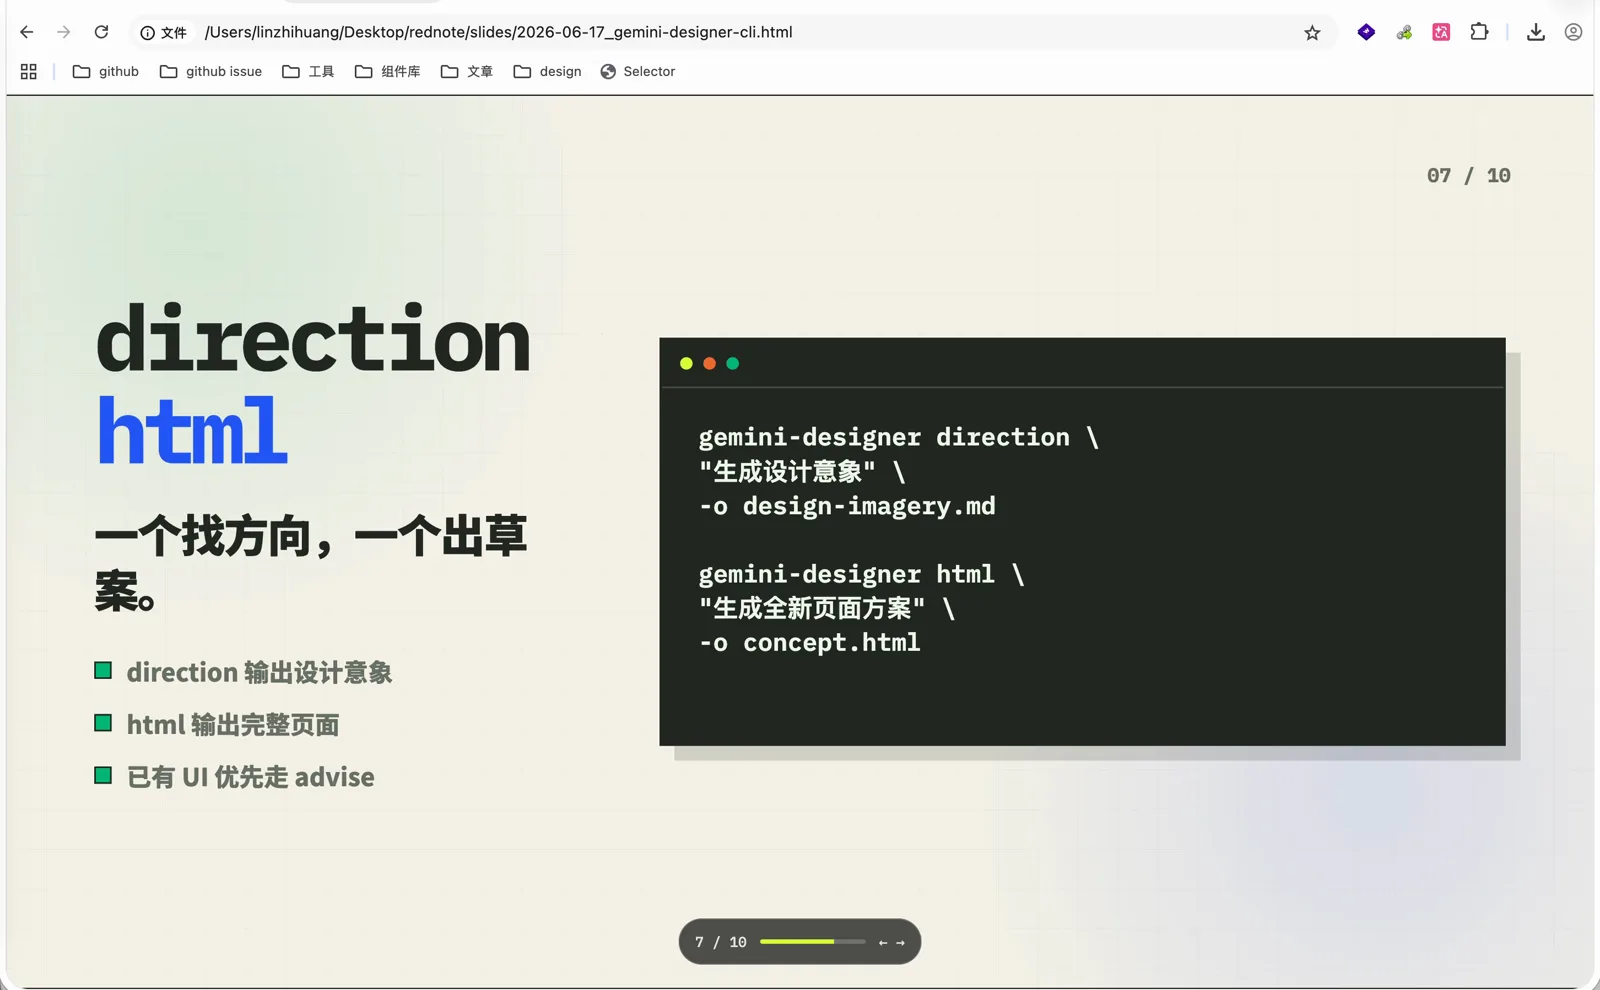This screenshot has height=990, width=1600.
Task: Click bullet '已有 UI 优先走 advise'
Action: 251,777
